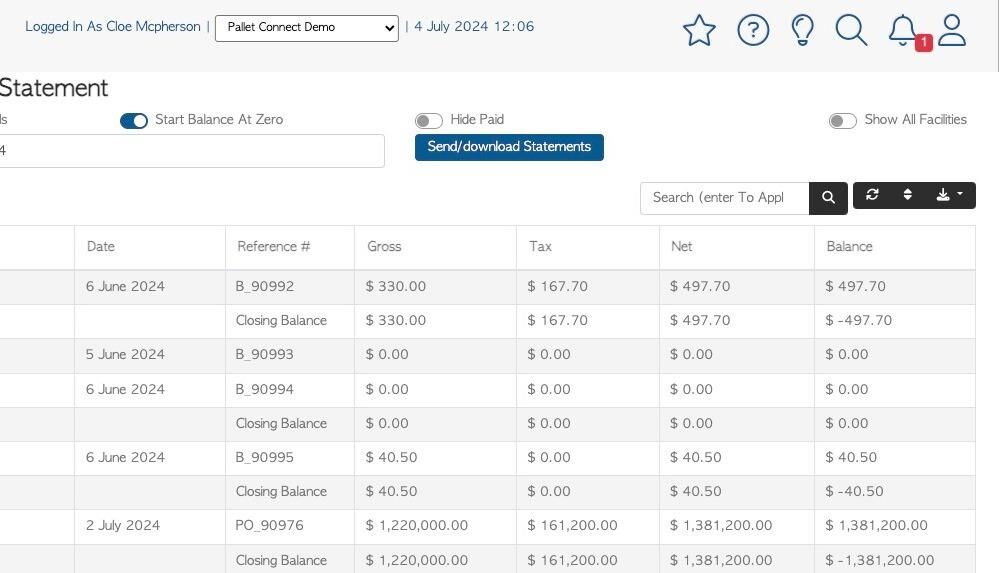Screen dimensions: 999x573
Task: Refresh the statement table
Action: (872, 195)
